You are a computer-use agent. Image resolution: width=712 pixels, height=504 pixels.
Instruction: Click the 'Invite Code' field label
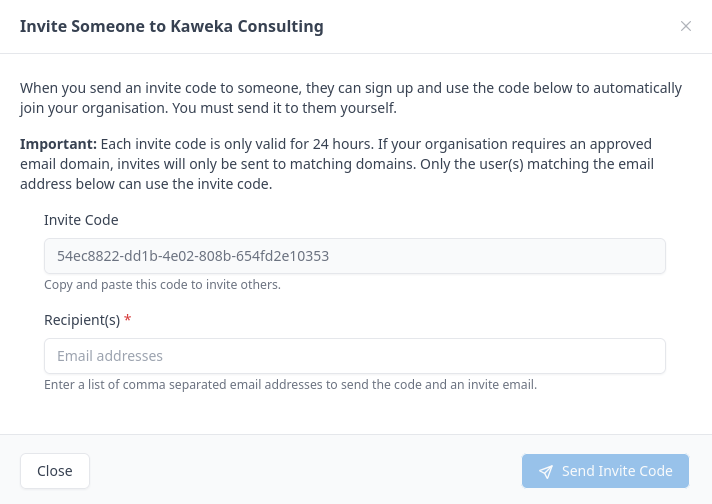coord(81,220)
